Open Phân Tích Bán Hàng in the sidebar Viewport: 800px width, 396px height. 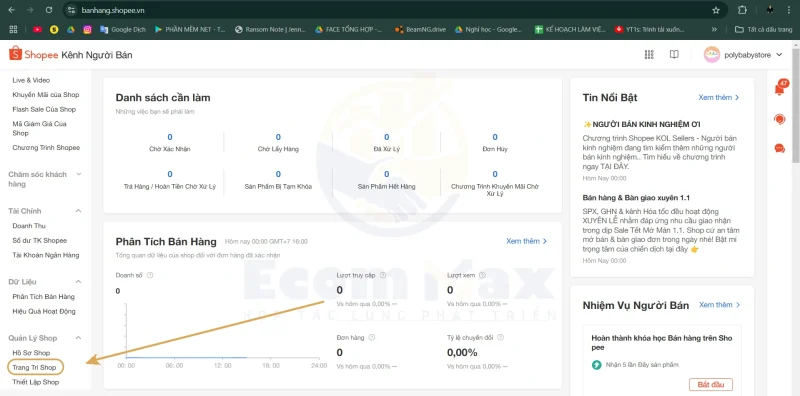pos(43,296)
